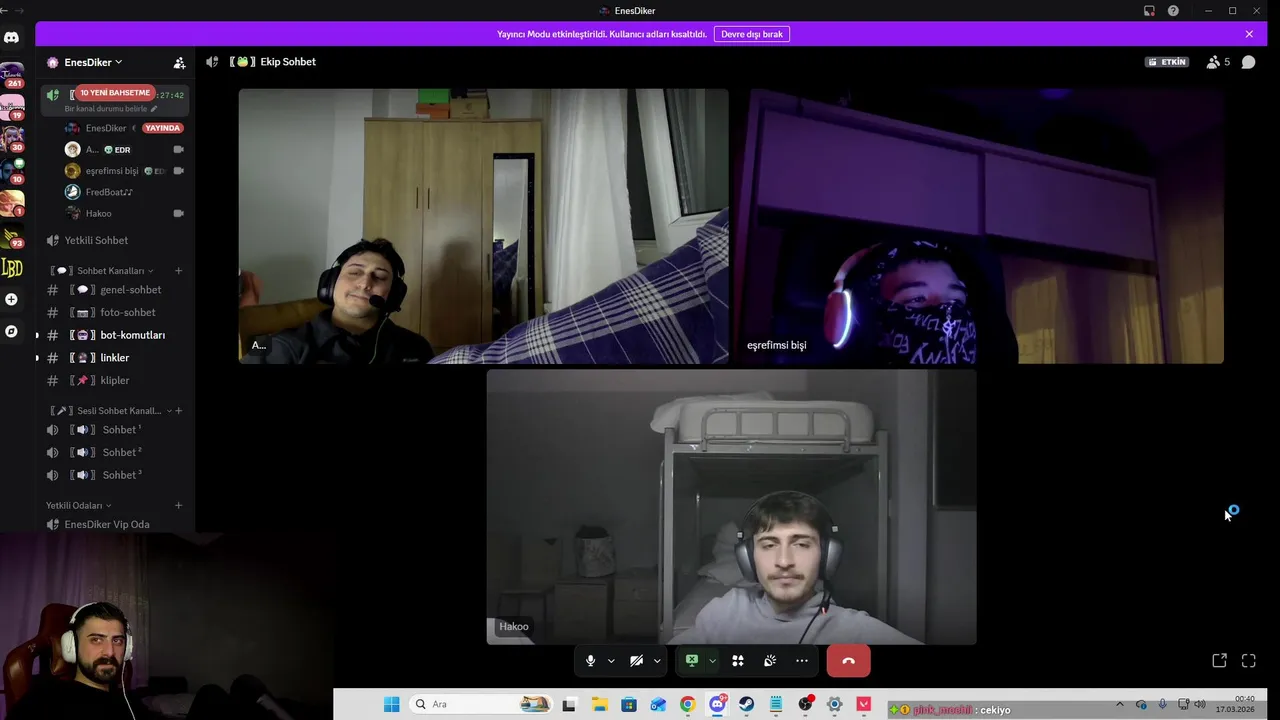Create channel in Sesli Sohbet Kanalları plus

click(179, 411)
